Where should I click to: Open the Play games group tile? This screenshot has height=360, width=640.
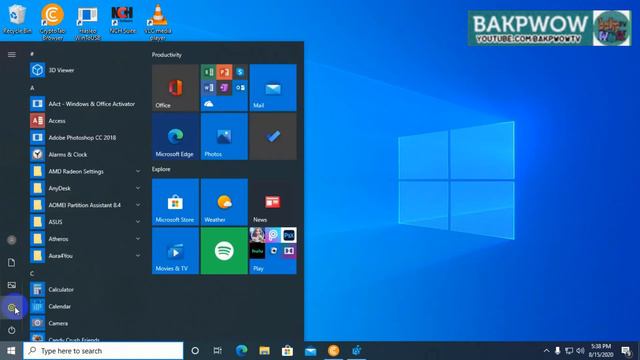point(273,251)
